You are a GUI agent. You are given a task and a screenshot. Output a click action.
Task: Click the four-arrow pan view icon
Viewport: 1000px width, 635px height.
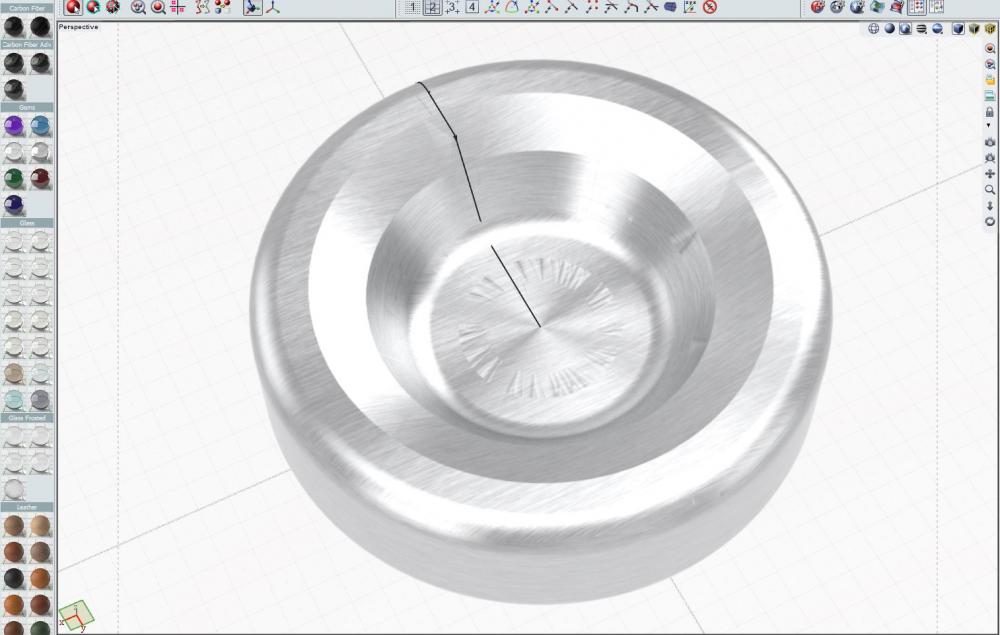pyautogui.click(x=990, y=173)
